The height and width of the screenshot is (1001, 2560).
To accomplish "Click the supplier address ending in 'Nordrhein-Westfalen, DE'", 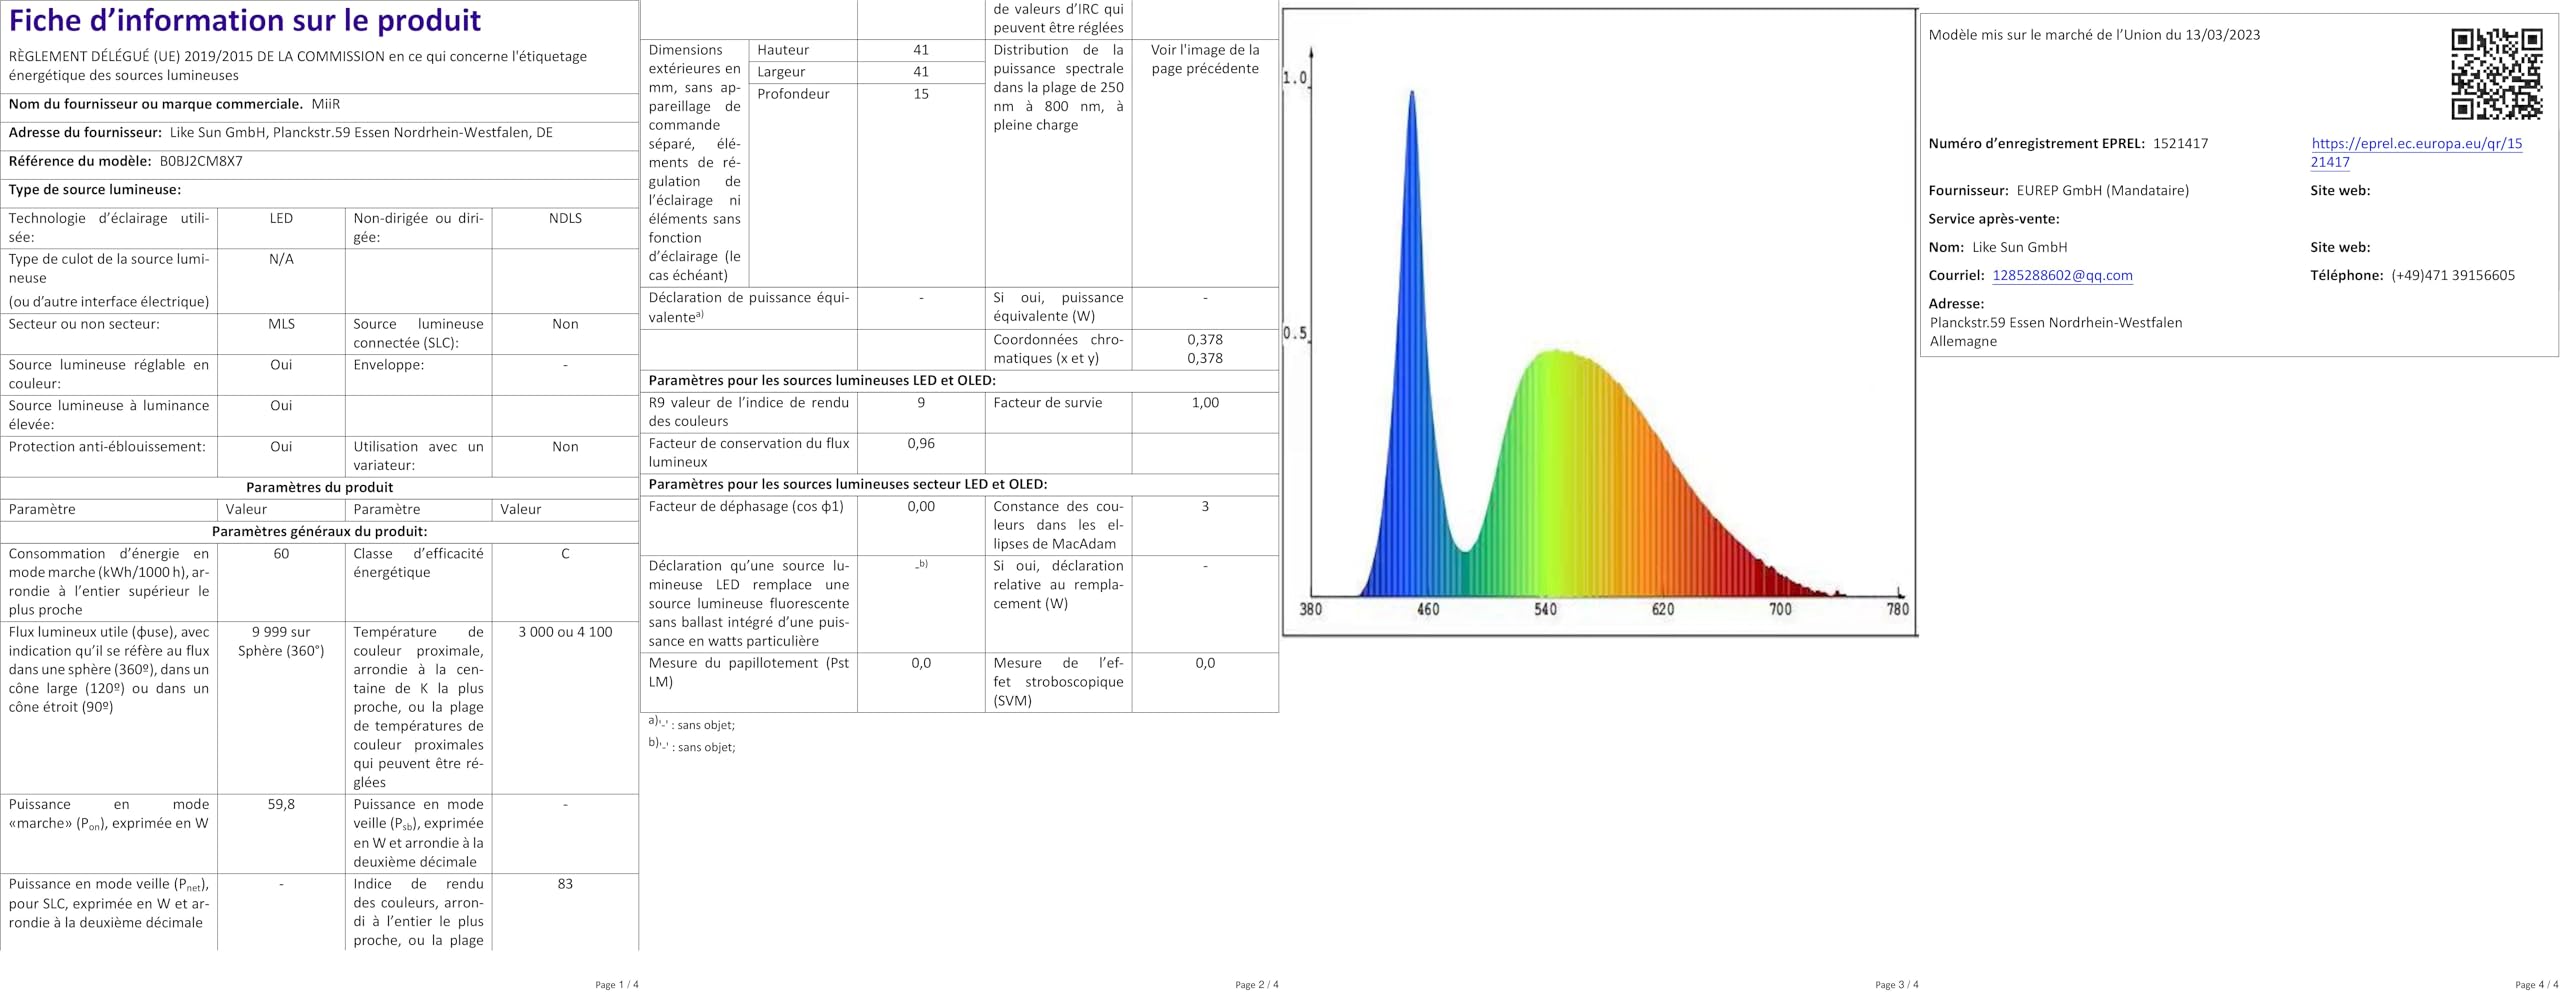I will [361, 132].
